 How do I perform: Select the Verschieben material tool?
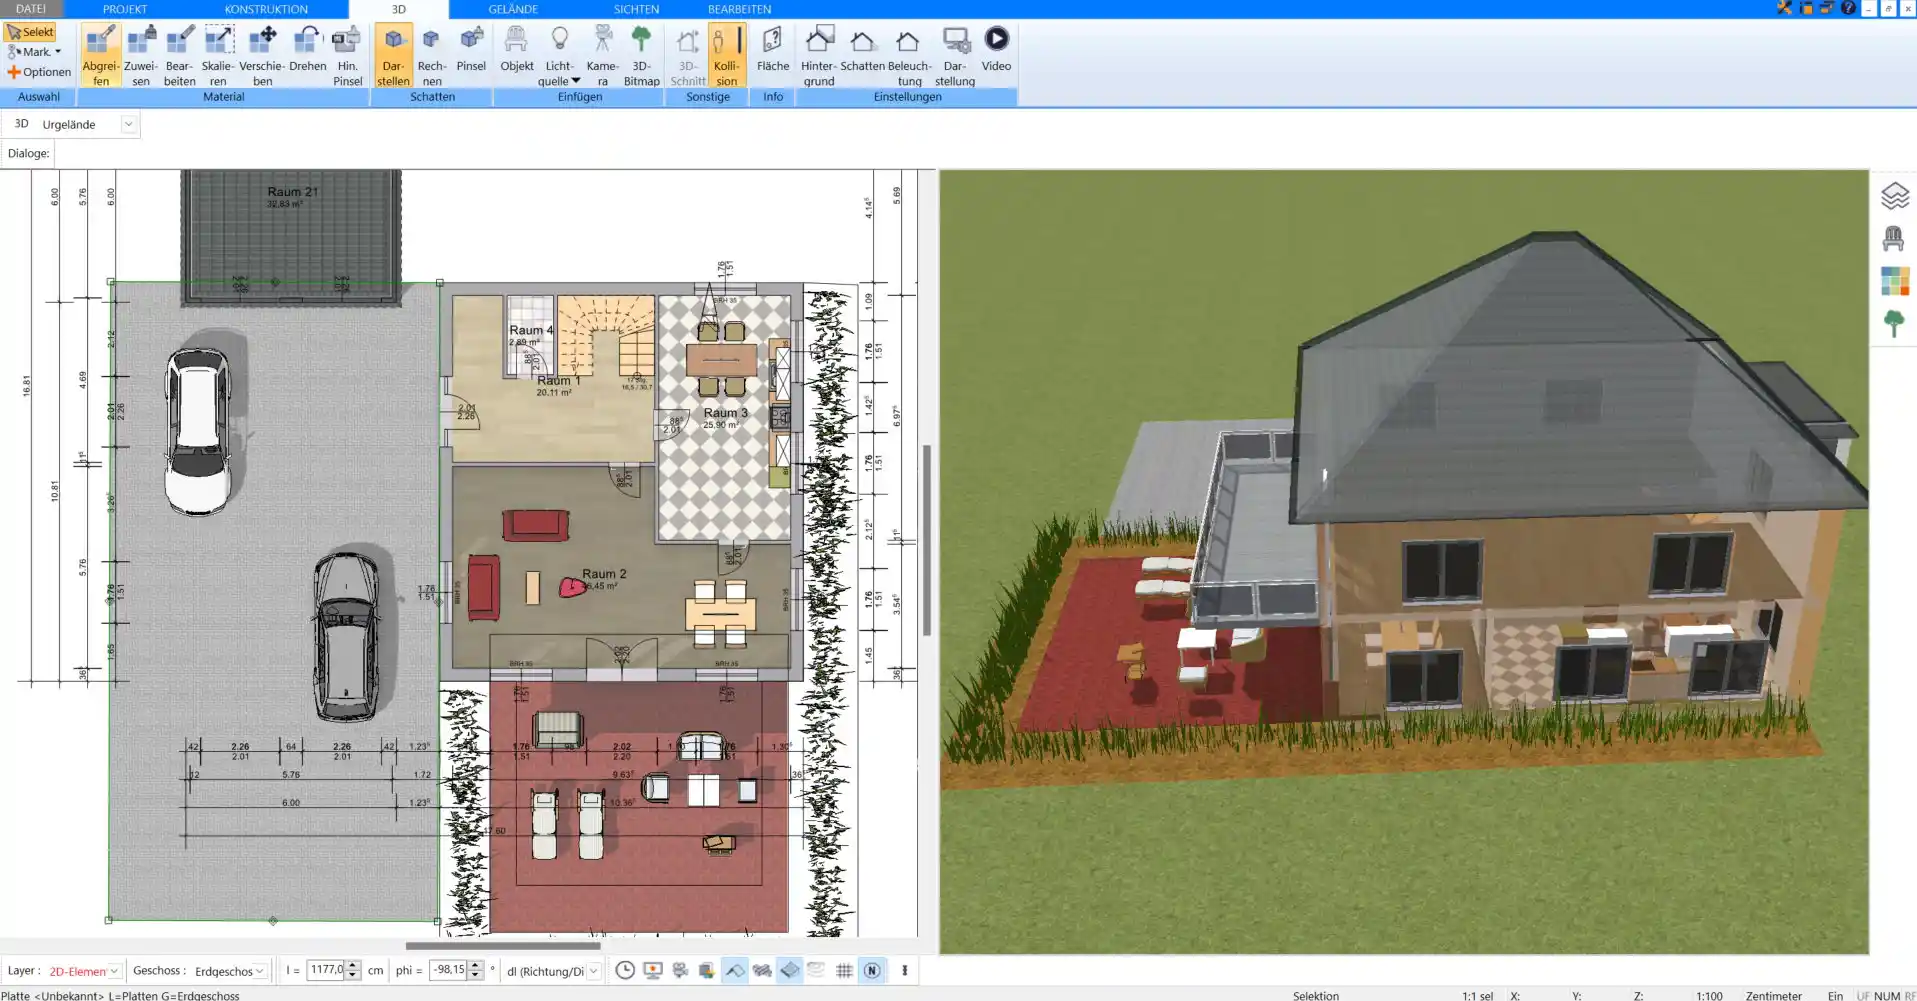pyautogui.click(x=262, y=56)
